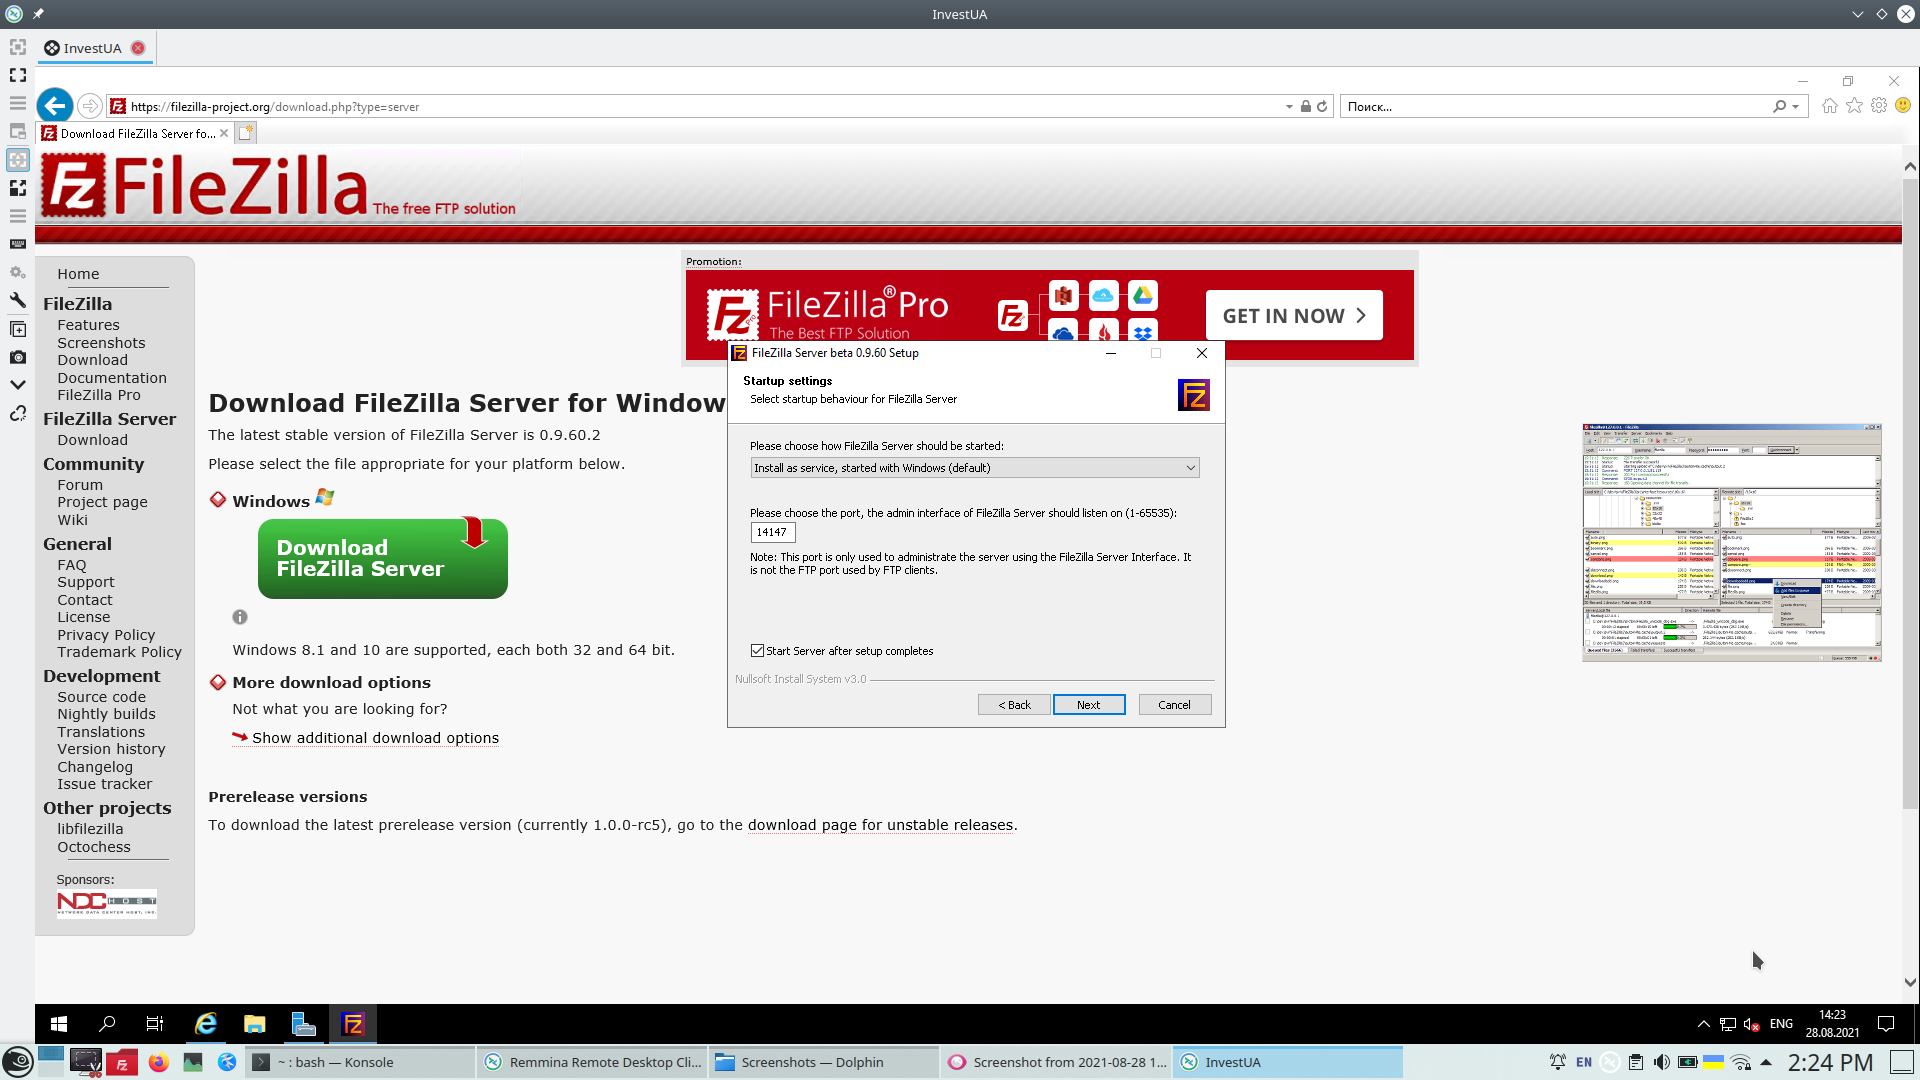
Task: Click the green Download FileZilla Server button
Action: [x=382, y=559]
